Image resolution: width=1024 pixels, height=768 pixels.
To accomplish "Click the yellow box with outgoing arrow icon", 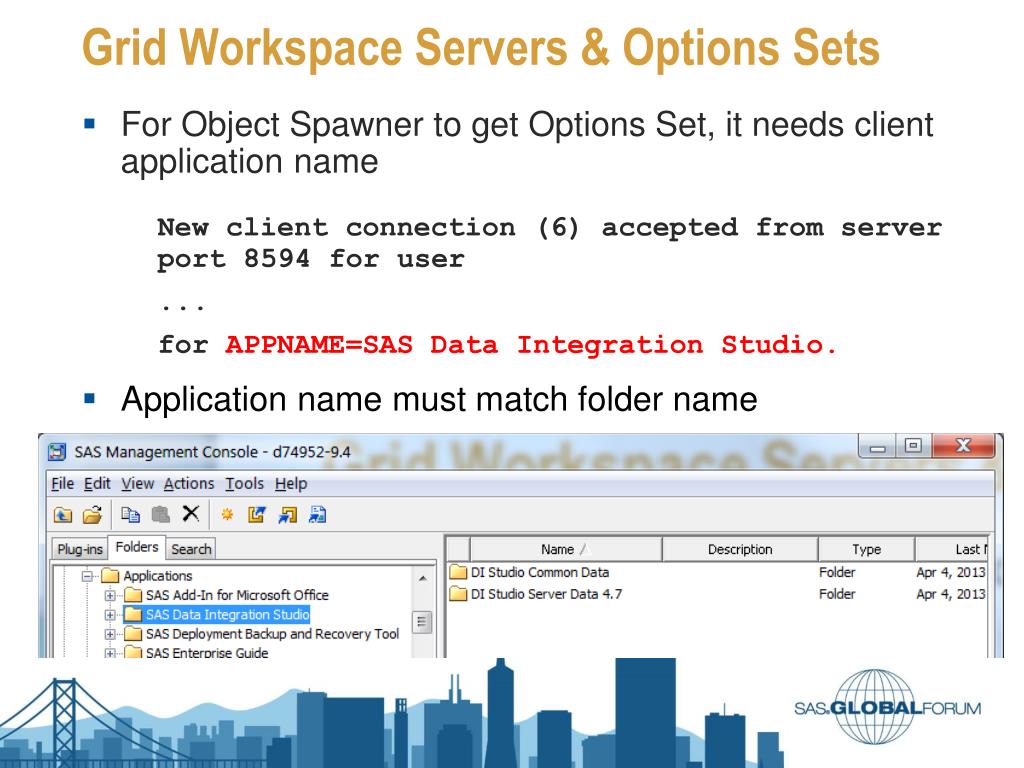I will [x=257, y=515].
